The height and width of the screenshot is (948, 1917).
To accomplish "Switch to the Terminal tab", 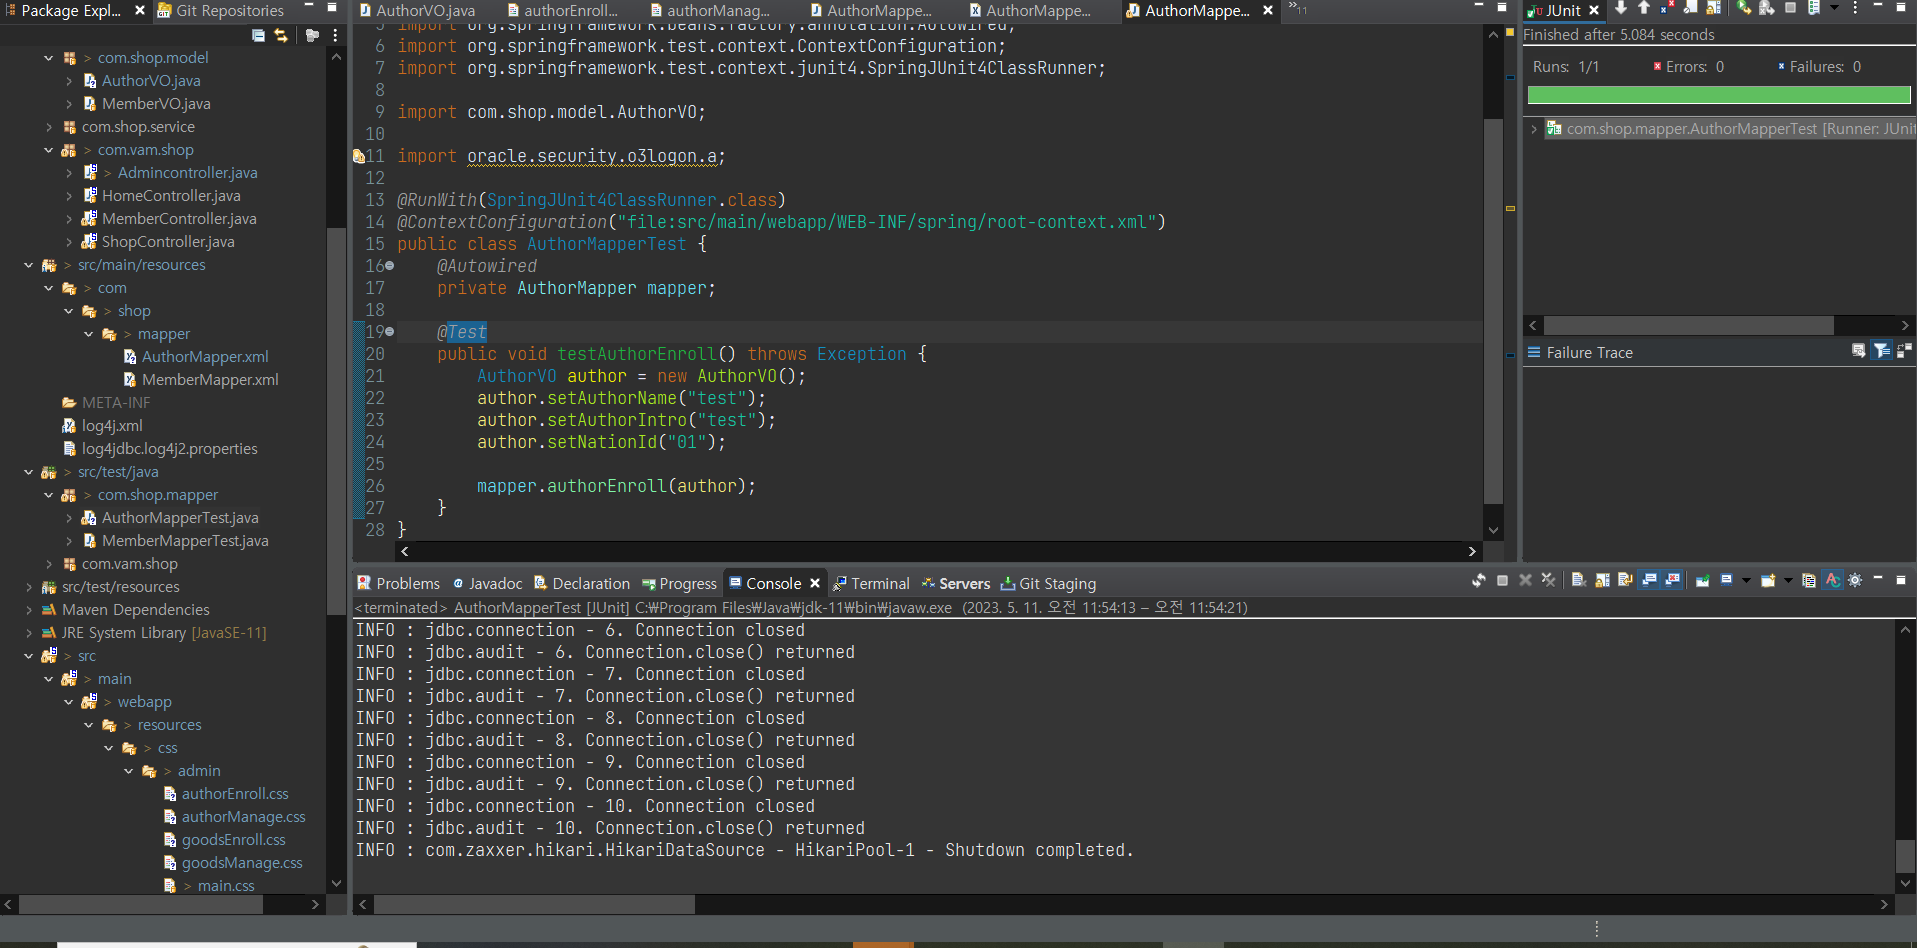I will (871, 583).
